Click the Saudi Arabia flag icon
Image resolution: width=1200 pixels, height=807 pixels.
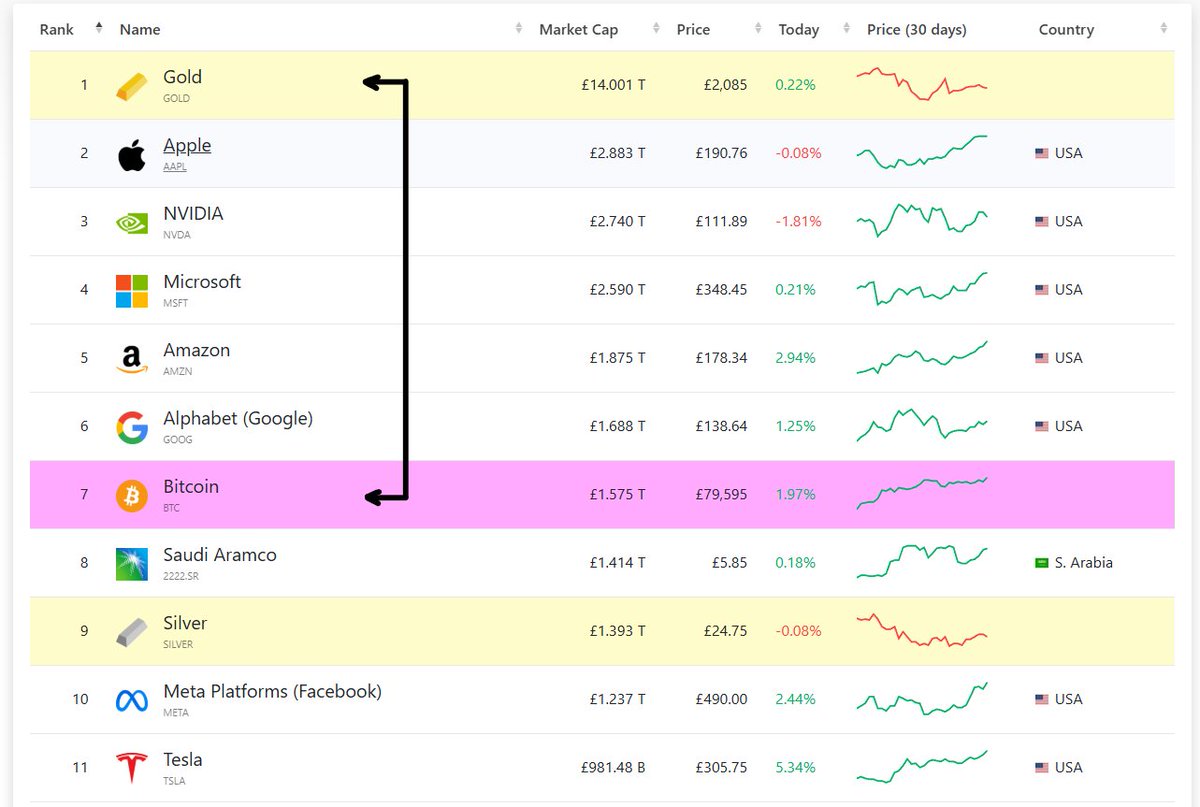pyautogui.click(x=1042, y=563)
